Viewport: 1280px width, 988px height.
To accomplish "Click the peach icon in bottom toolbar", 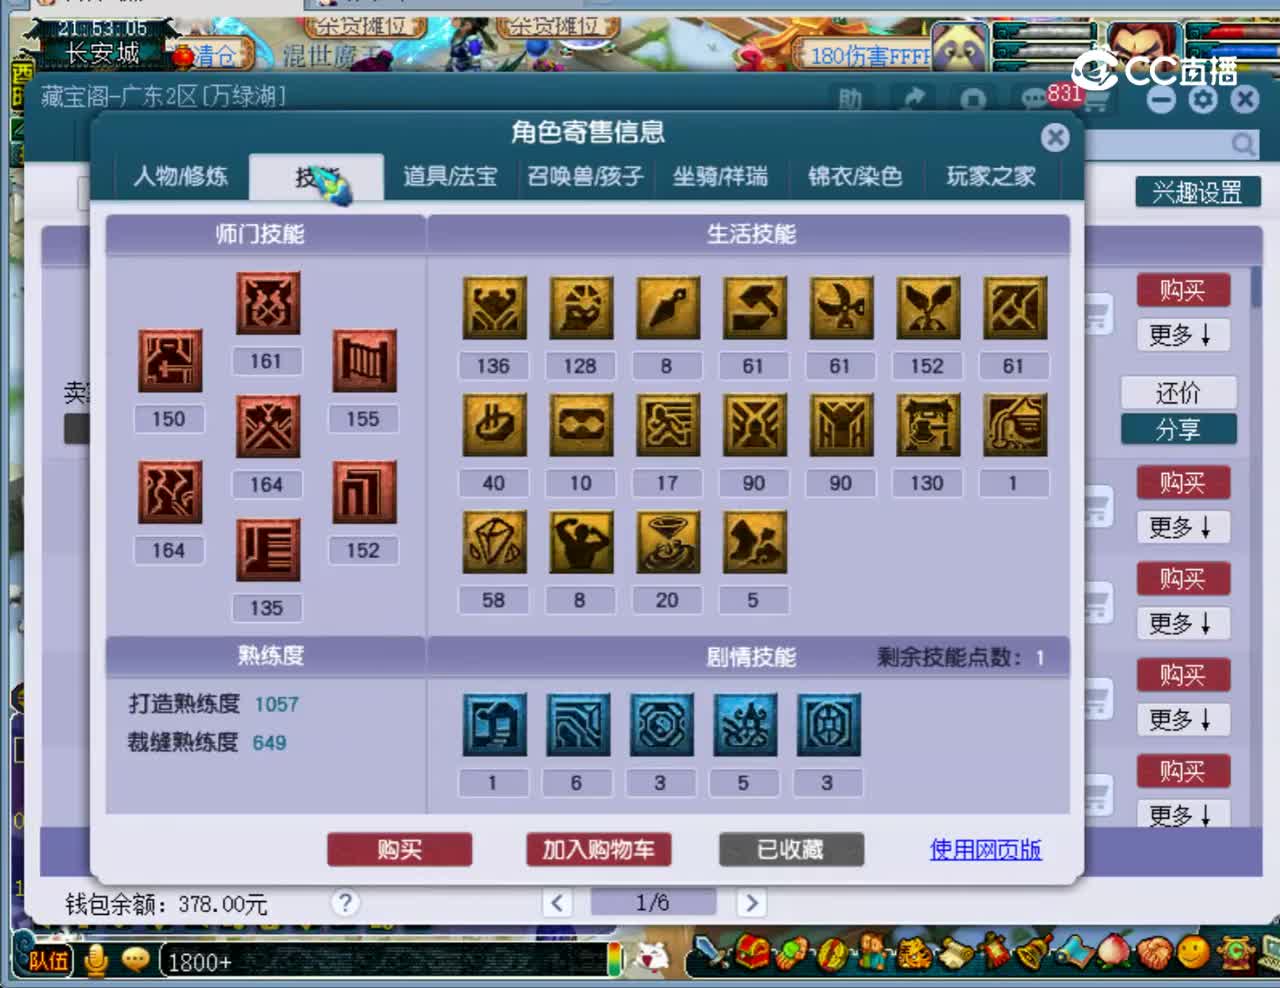I will [1114, 953].
